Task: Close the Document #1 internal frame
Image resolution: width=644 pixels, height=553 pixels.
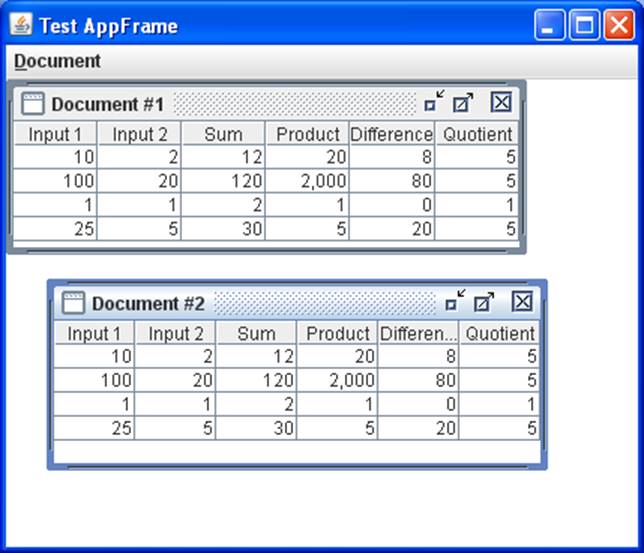Action: pyautogui.click(x=501, y=102)
